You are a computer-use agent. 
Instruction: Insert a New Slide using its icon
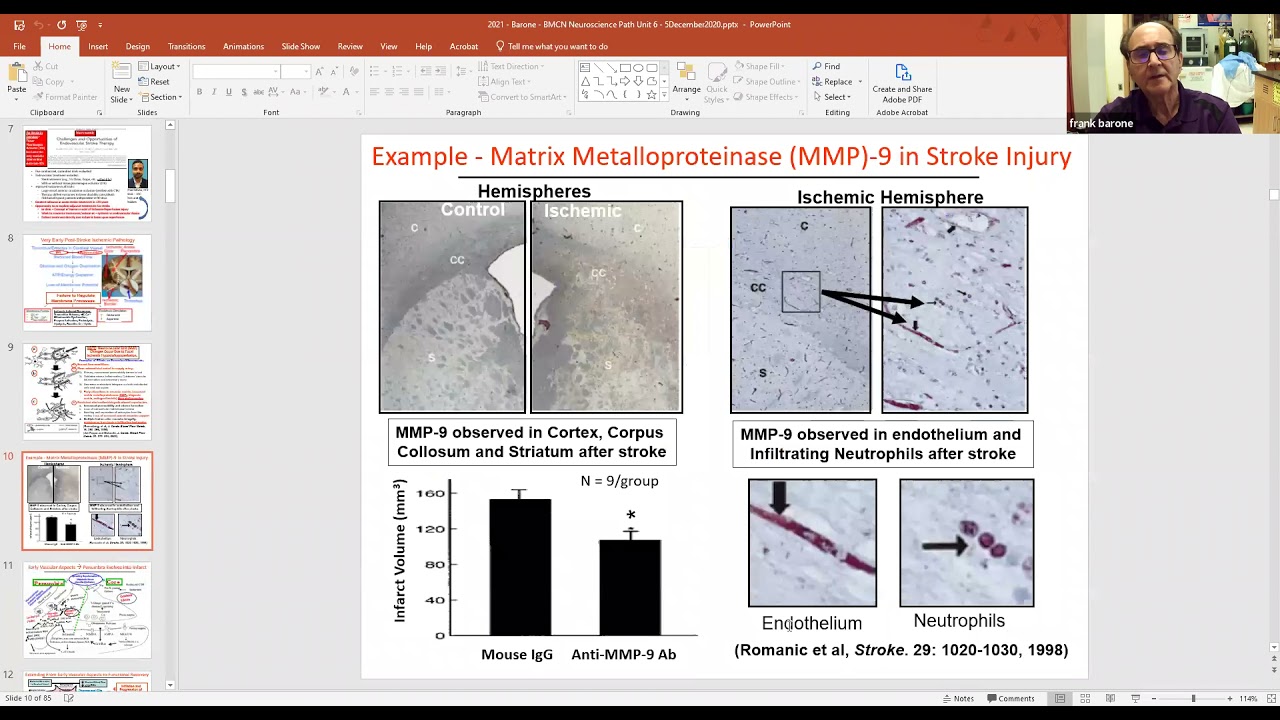(x=121, y=72)
